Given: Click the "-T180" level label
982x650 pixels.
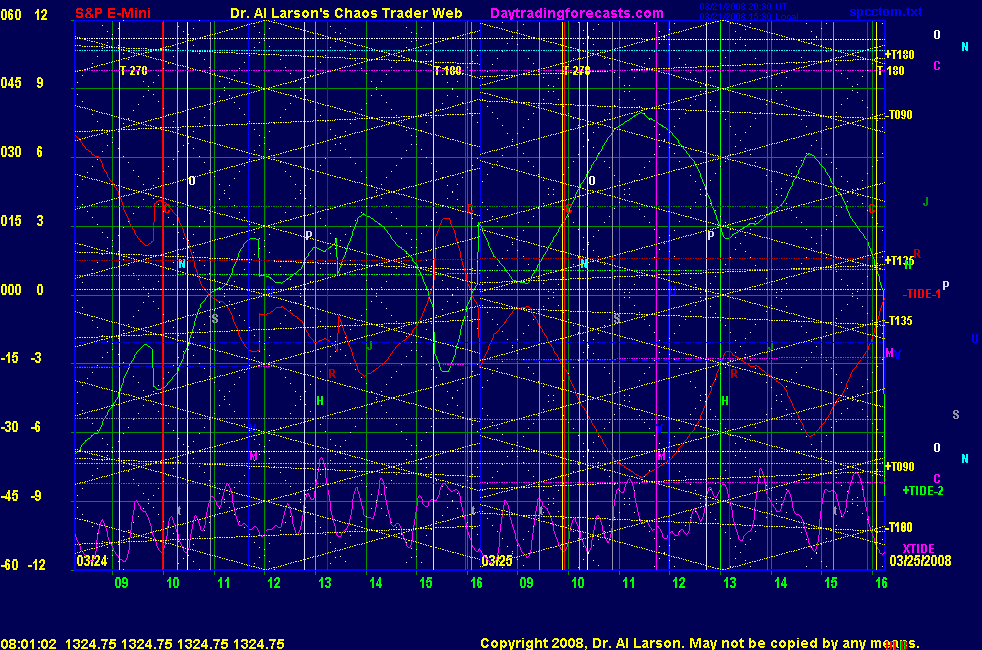Looking at the screenshot, I should pyautogui.click(x=900, y=527).
